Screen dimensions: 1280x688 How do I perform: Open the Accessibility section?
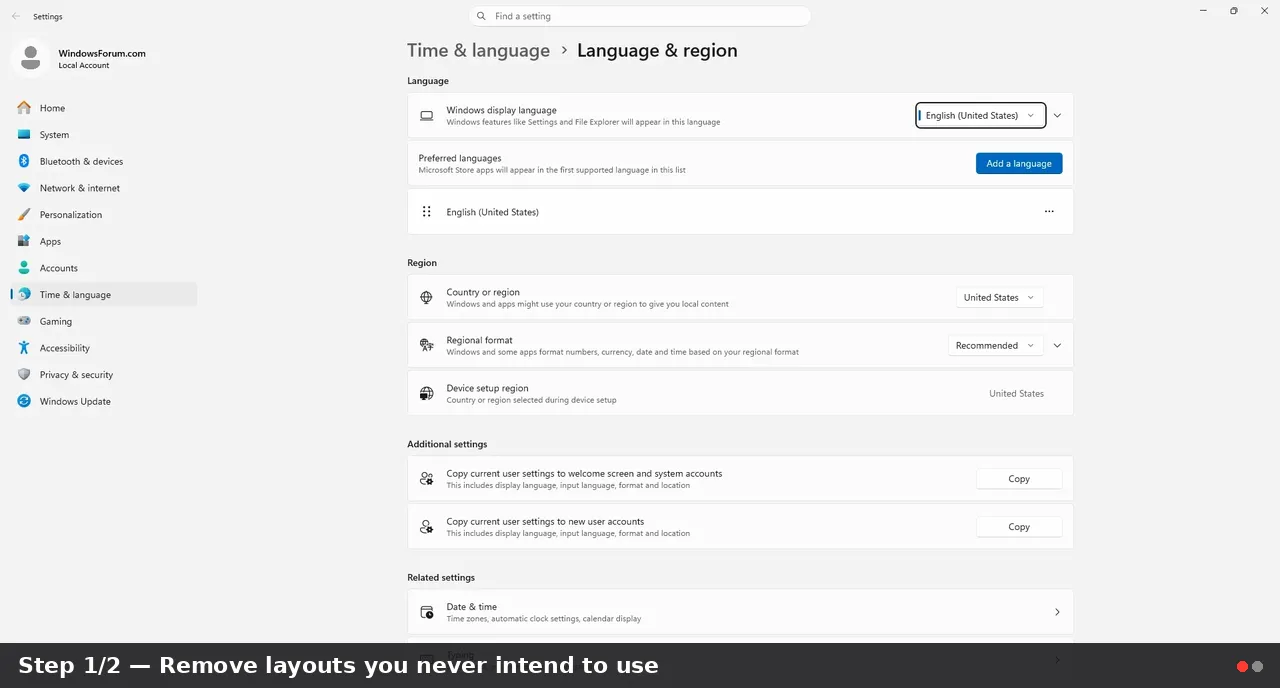(104, 348)
